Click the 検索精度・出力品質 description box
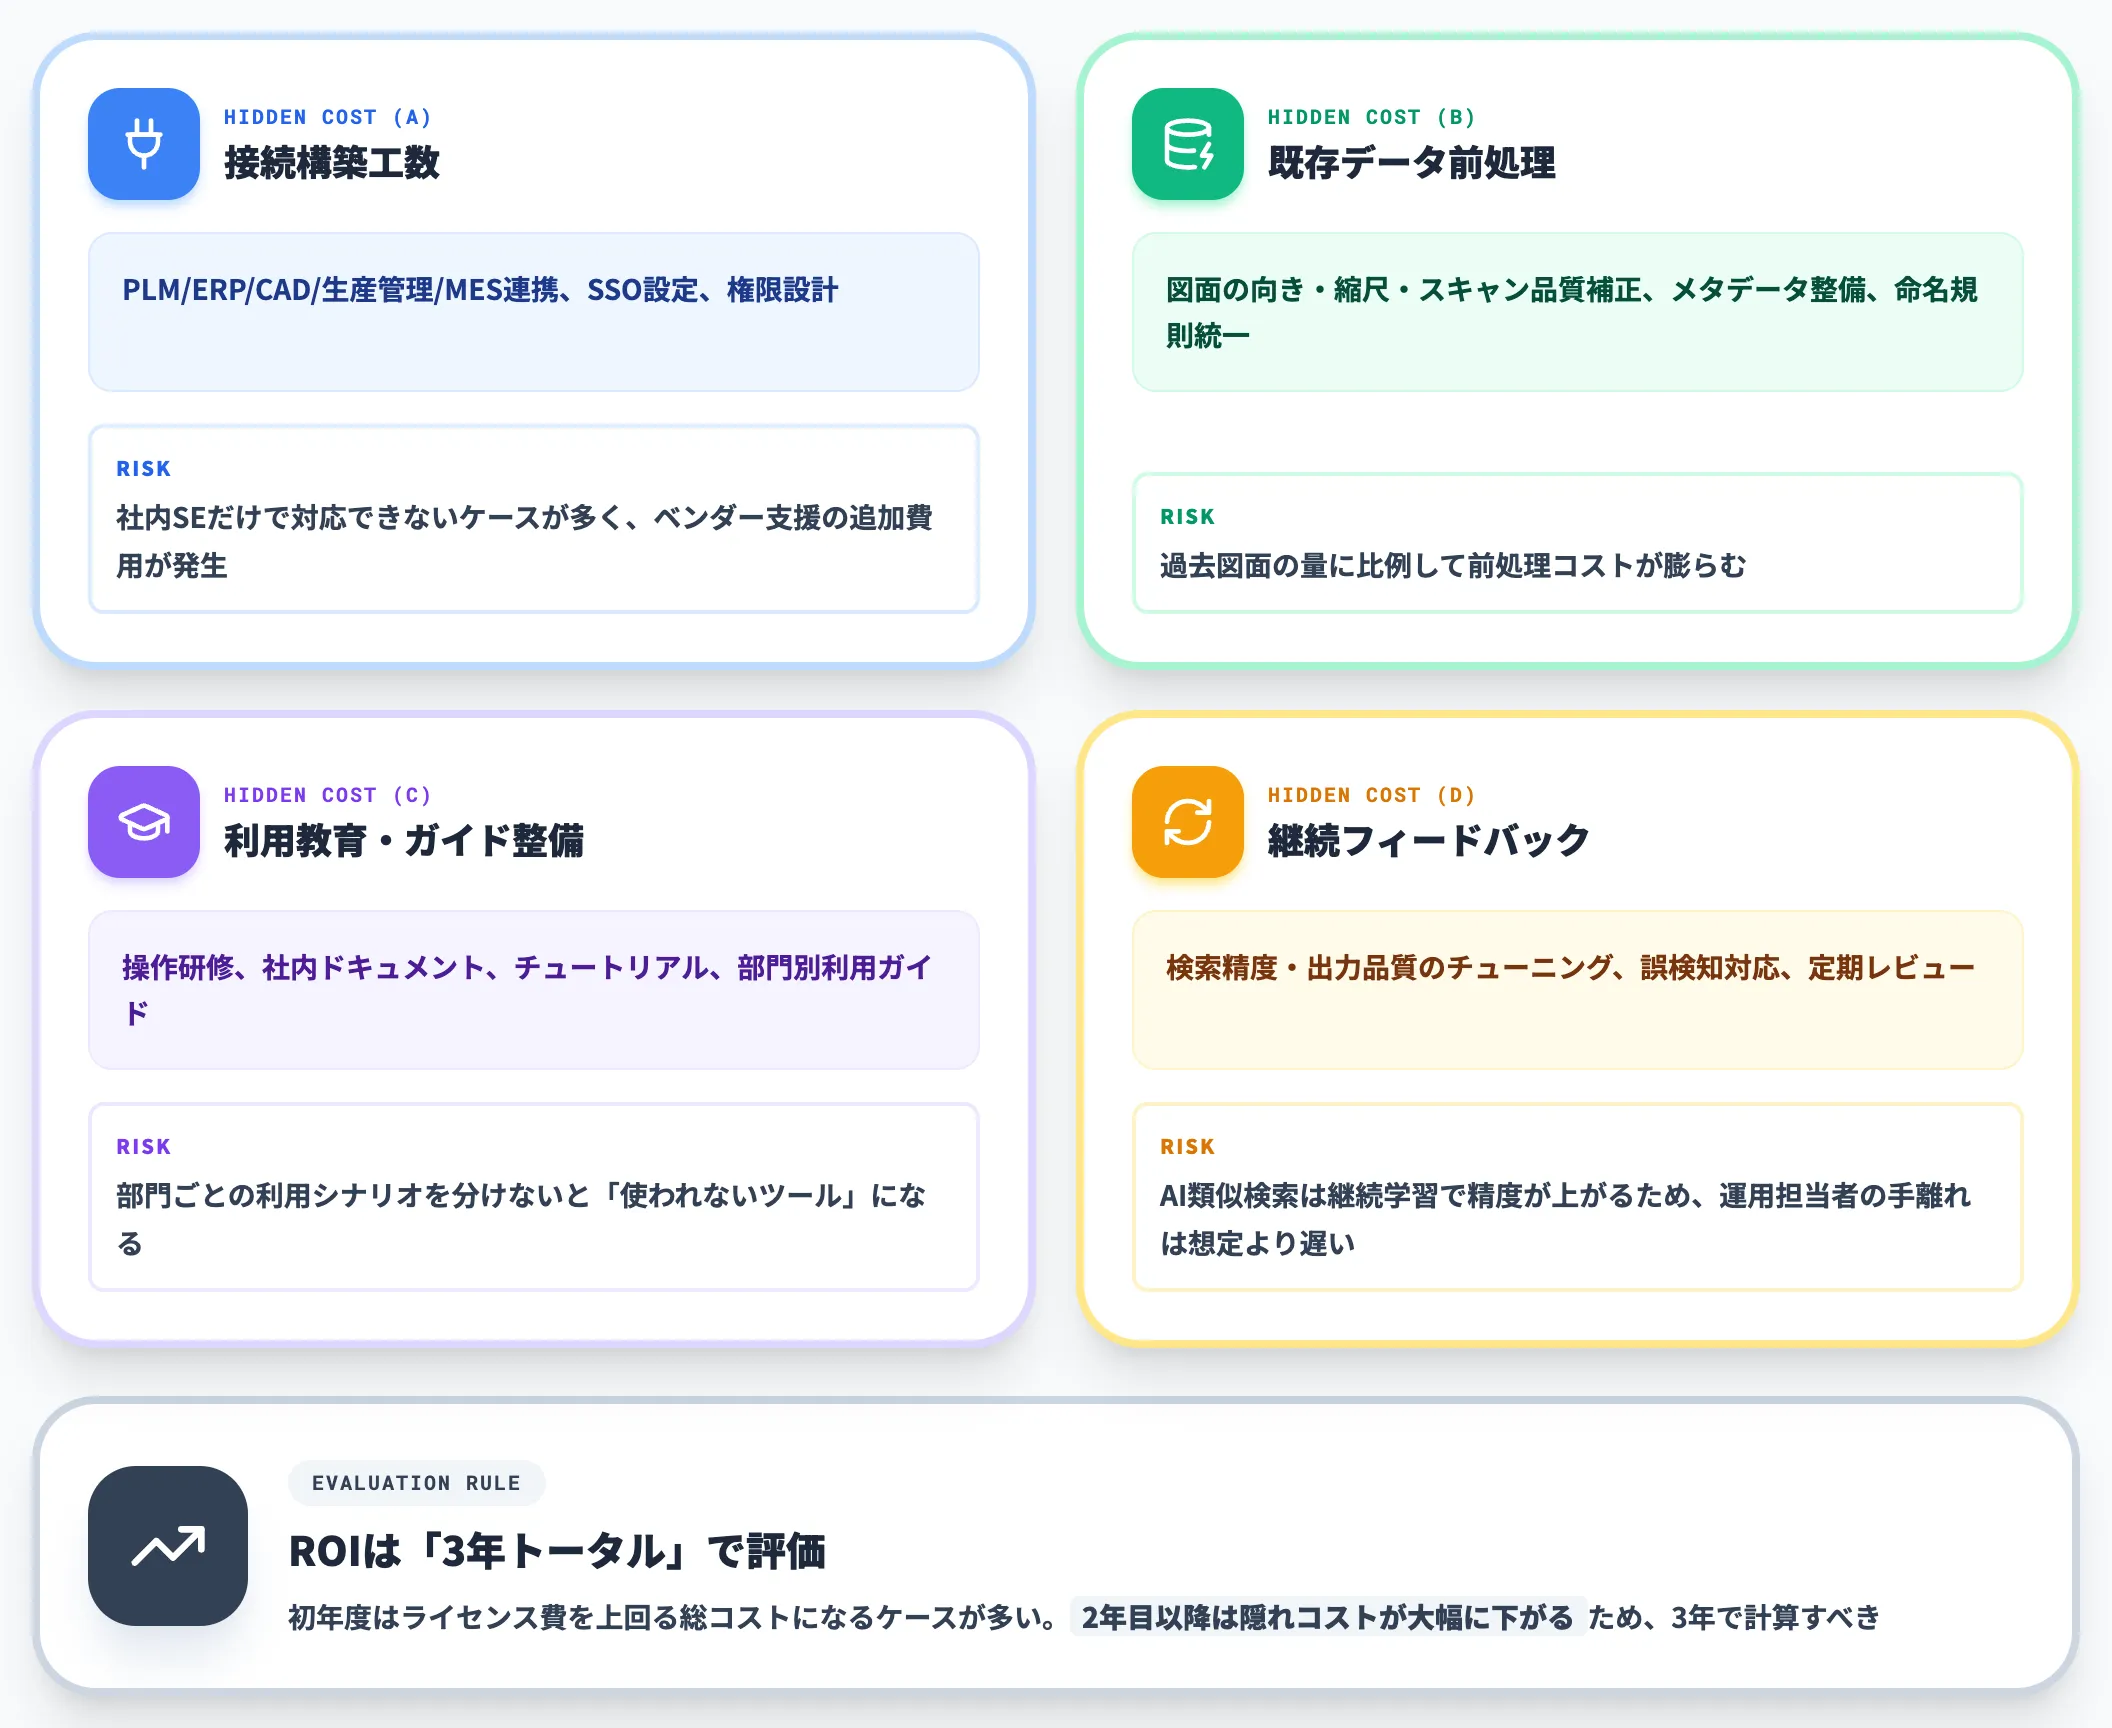The height and width of the screenshot is (1728, 2112). click(x=1578, y=990)
